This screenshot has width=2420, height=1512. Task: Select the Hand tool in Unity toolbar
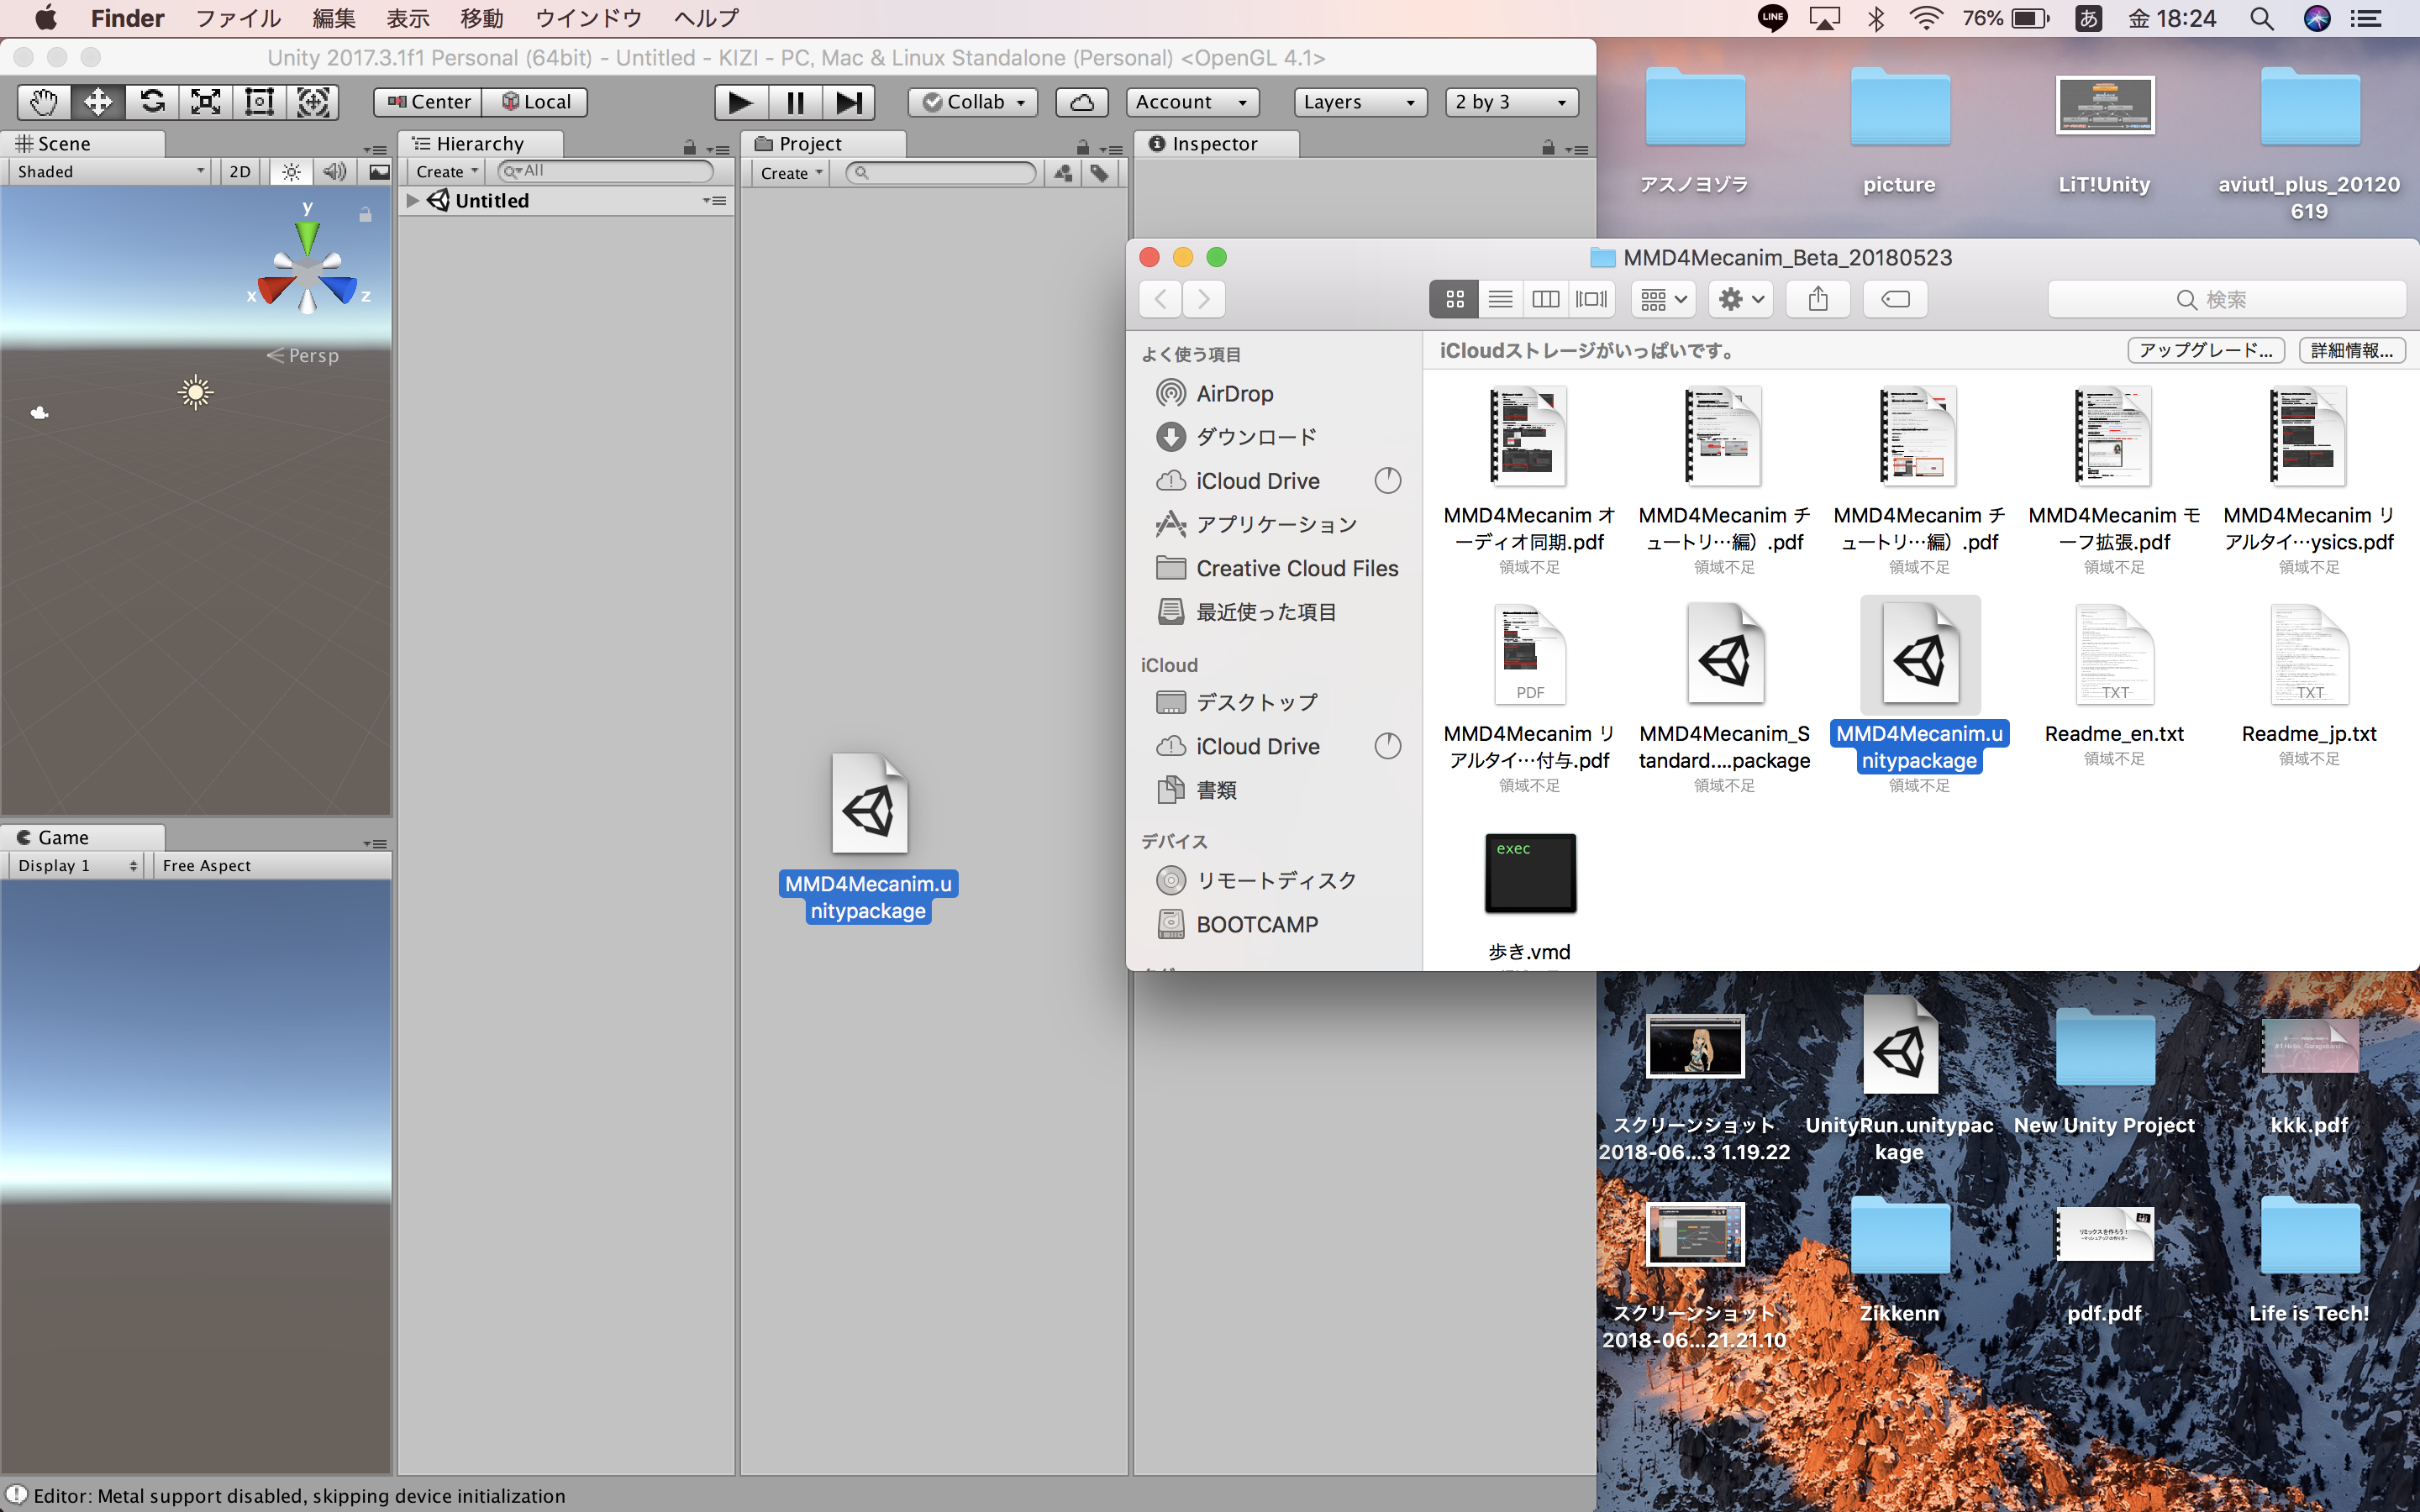pyautogui.click(x=44, y=102)
